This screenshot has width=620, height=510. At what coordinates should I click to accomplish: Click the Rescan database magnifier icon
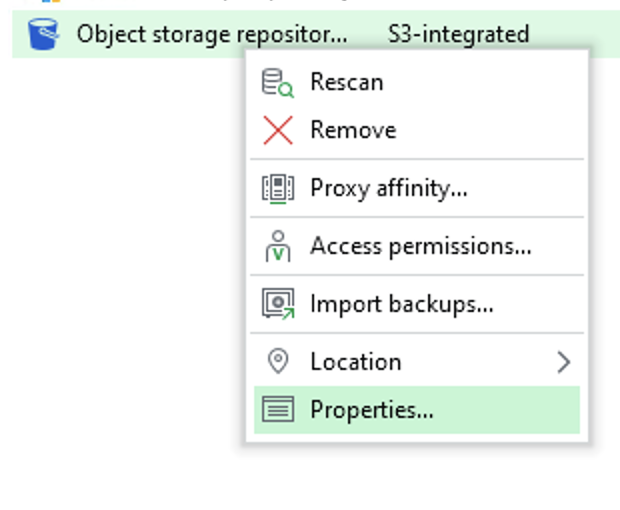(278, 83)
